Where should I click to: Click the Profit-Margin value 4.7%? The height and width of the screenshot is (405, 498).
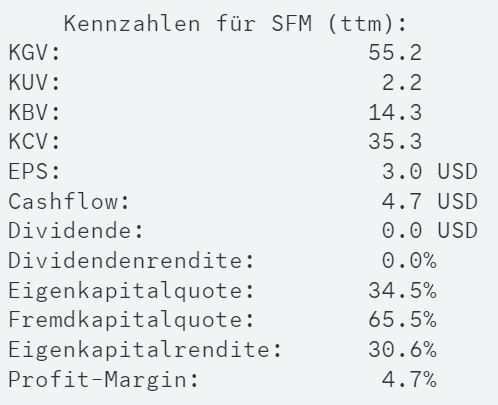point(409,379)
